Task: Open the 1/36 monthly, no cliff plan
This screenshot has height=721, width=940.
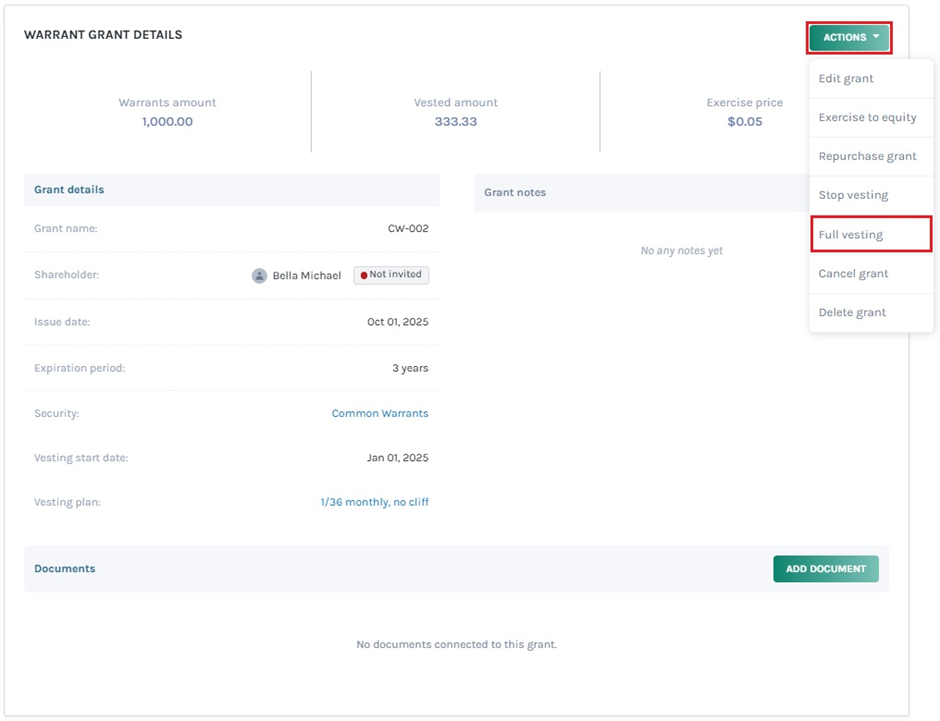Action: coord(374,503)
